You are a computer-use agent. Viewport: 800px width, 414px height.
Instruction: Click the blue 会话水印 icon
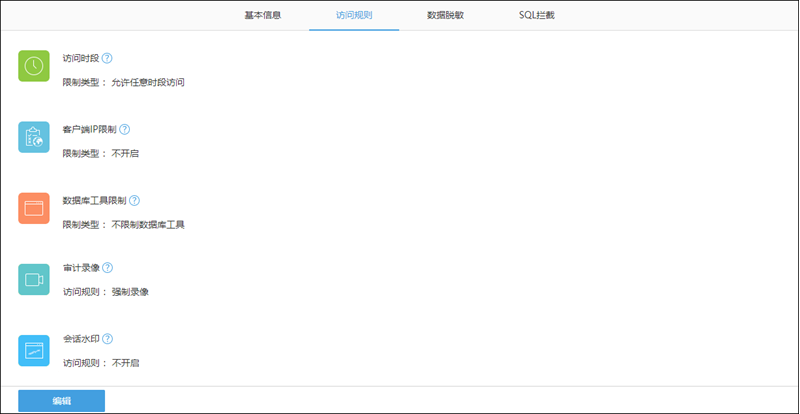coord(34,350)
